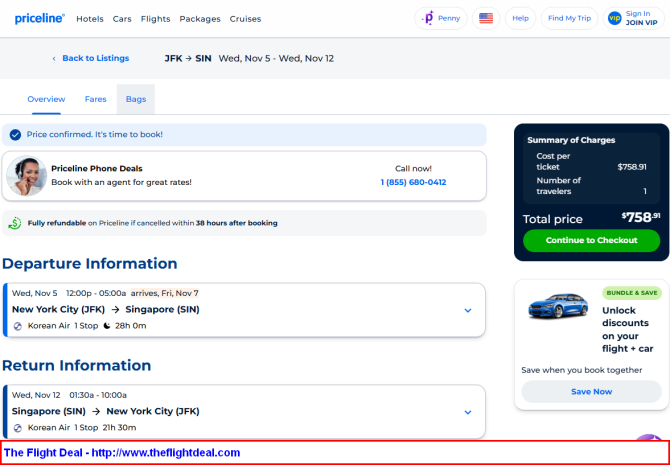Click BUNDLE & SAVE badge
The width and height of the screenshot is (670, 465).
[632, 293]
